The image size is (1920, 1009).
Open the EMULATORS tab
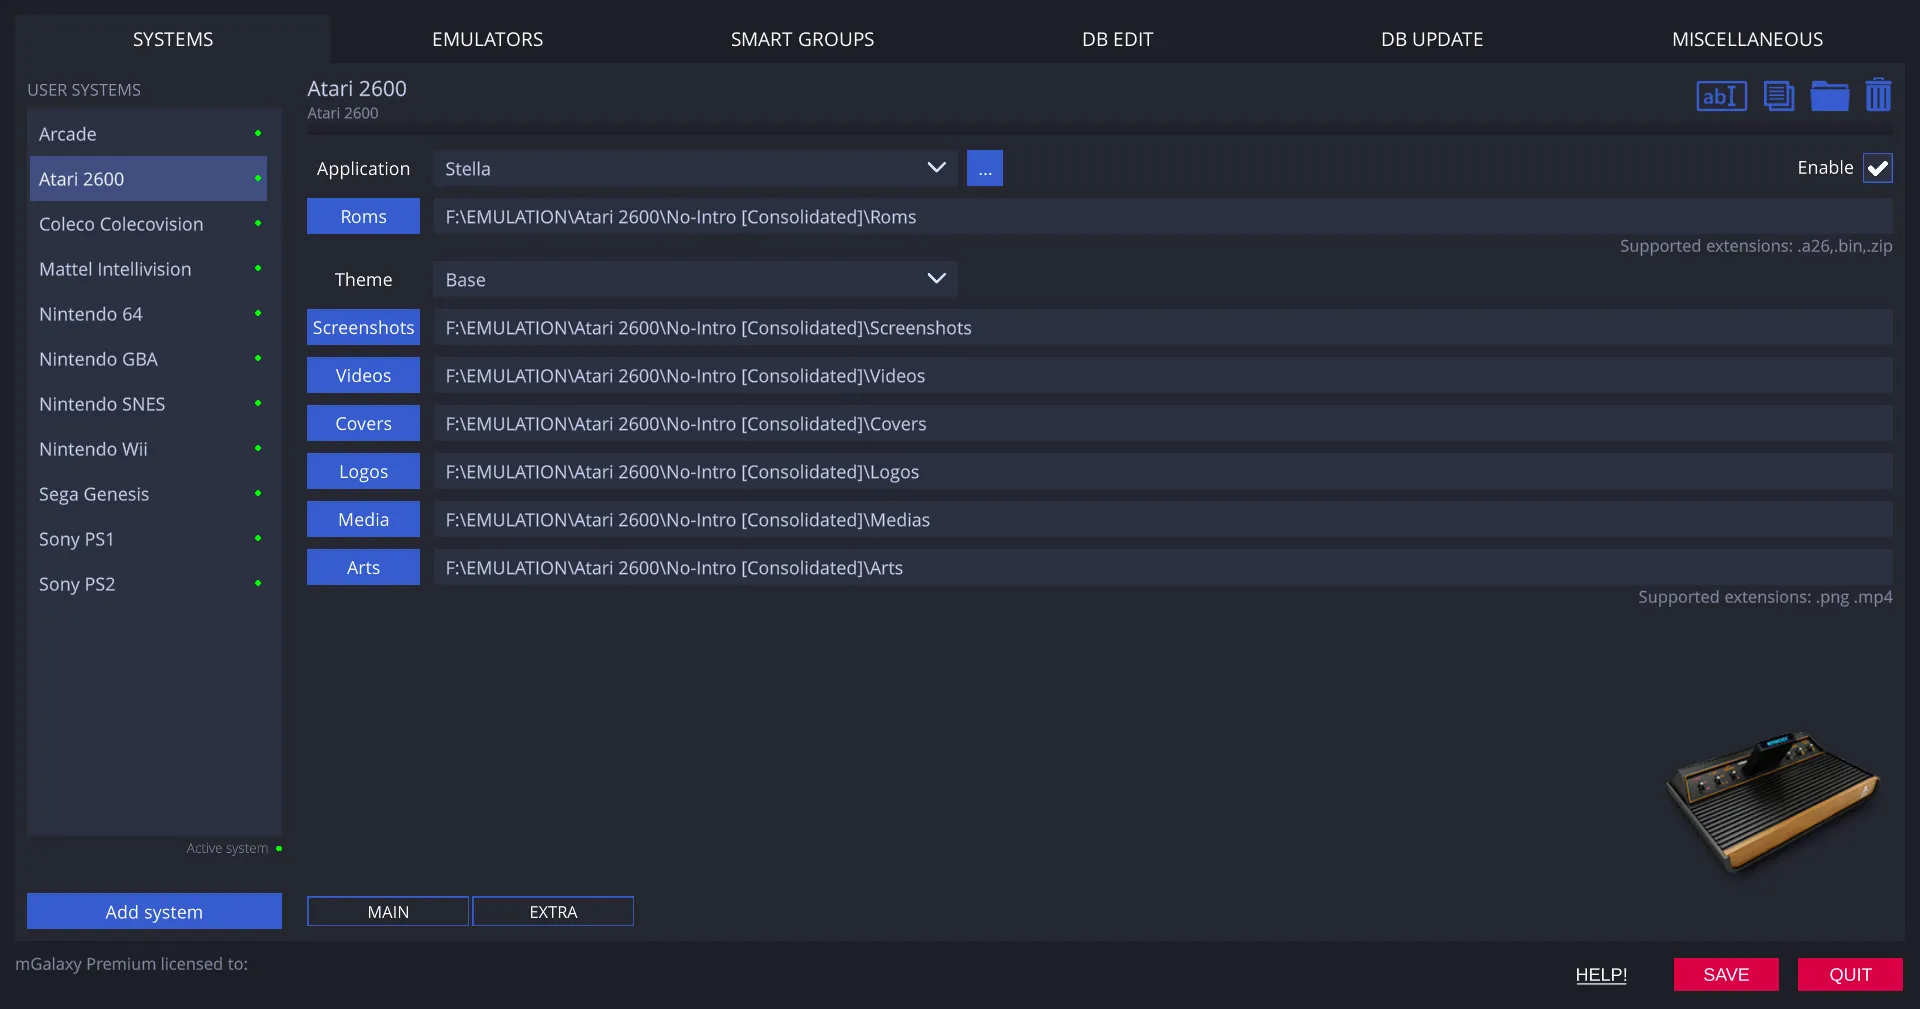tap(487, 39)
